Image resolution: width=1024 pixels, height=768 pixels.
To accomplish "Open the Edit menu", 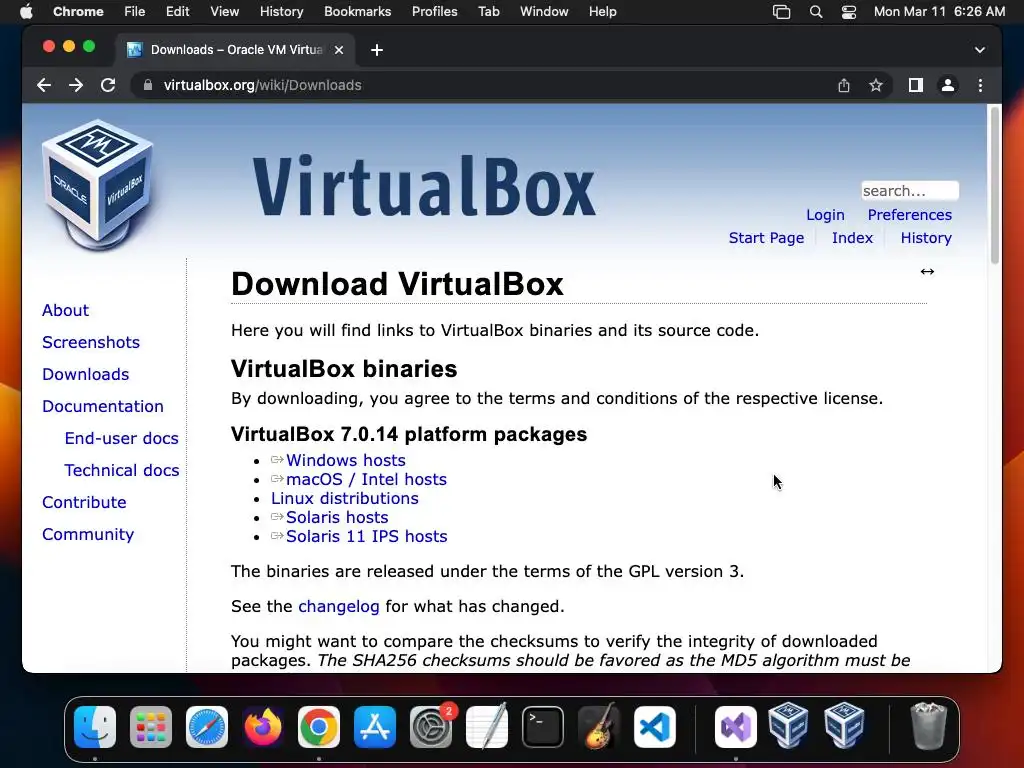I will pos(177,12).
